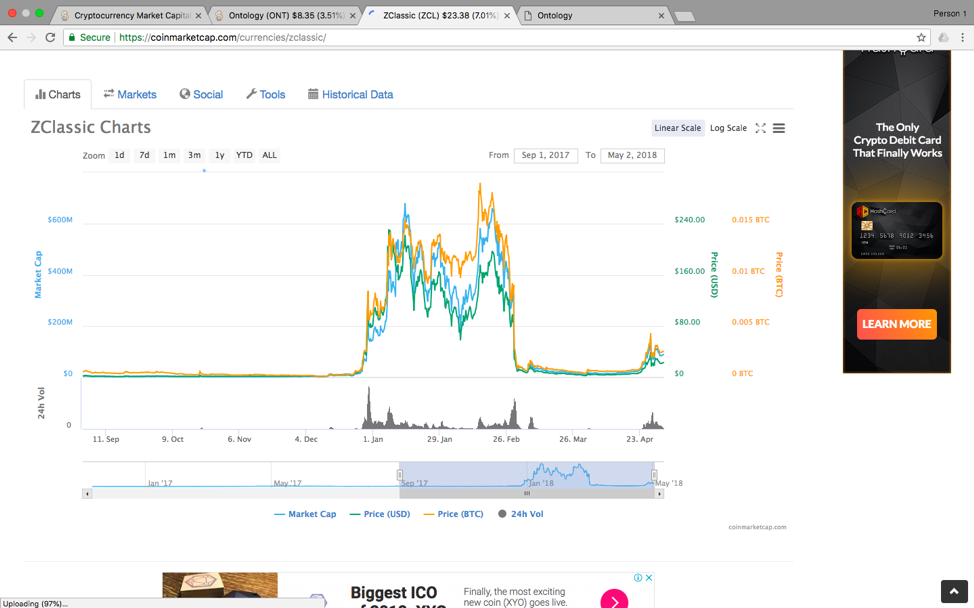
Task: Switch to Cryptocurrency Market Capital tab
Action: point(130,16)
